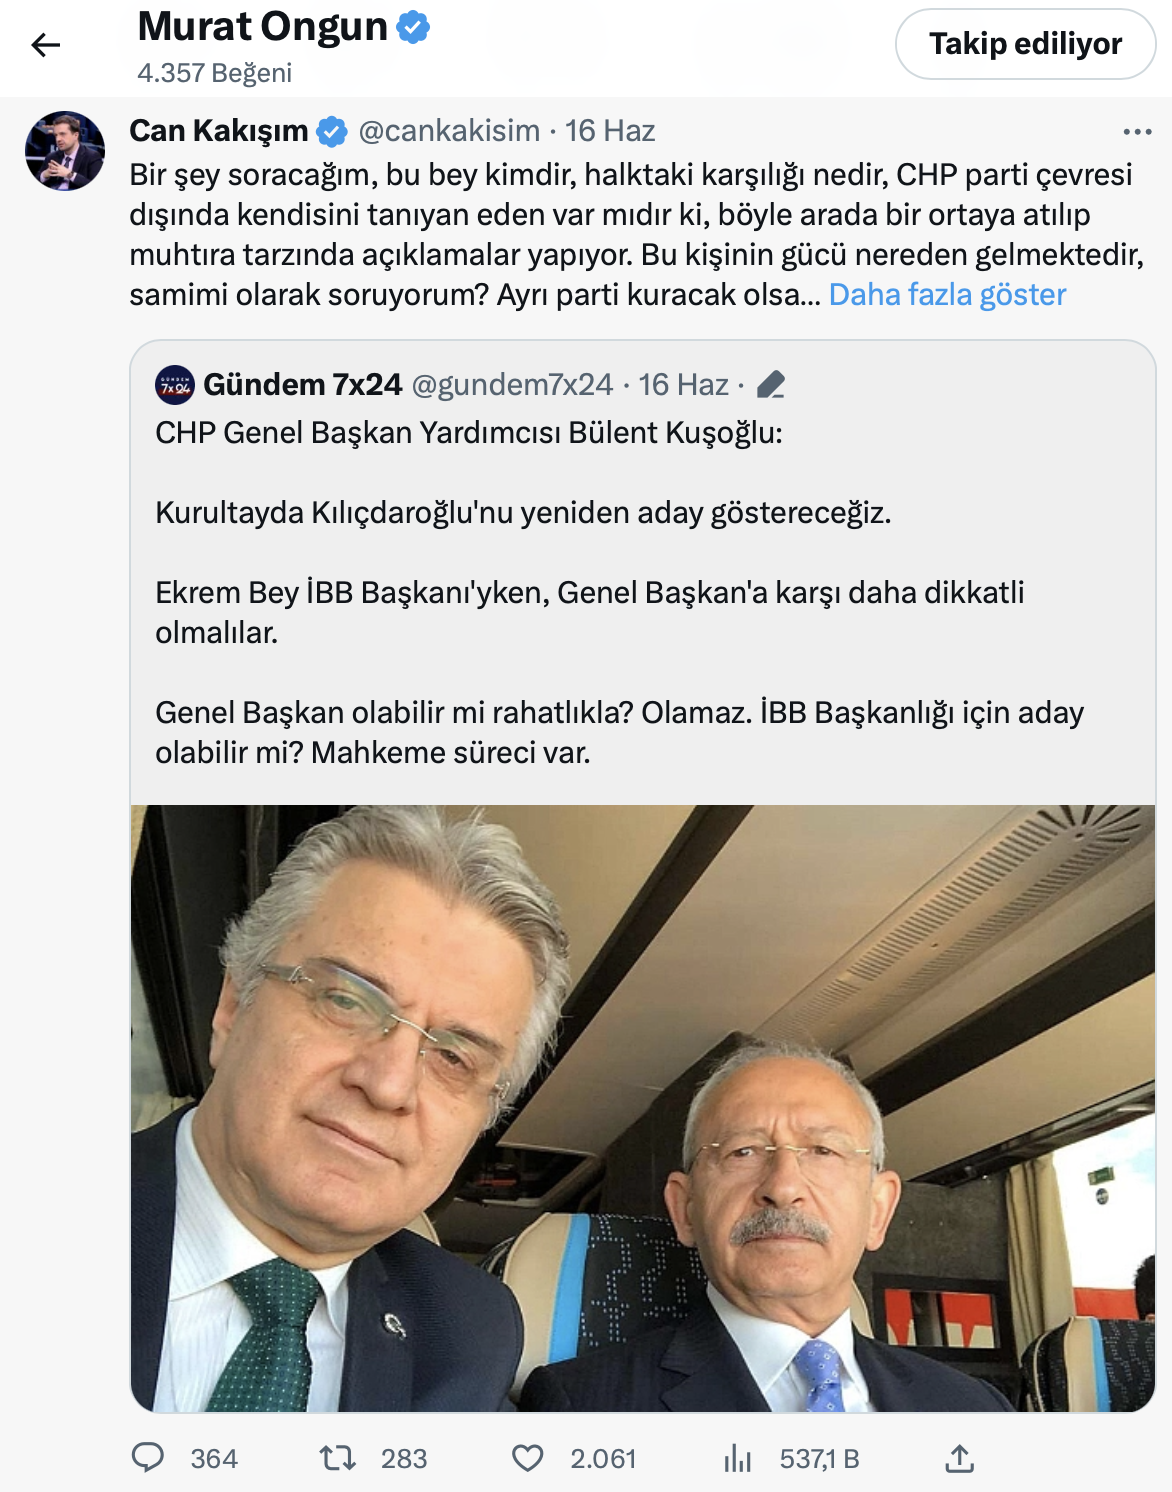The image size is (1172, 1492).
Task: Click the Can Kakışım display name
Action: (219, 131)
